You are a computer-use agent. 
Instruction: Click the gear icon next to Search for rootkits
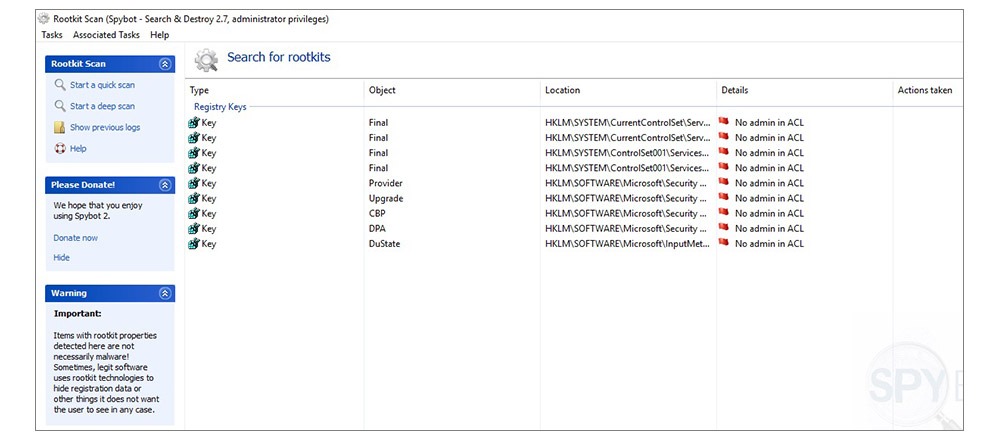tap(206, 59)
